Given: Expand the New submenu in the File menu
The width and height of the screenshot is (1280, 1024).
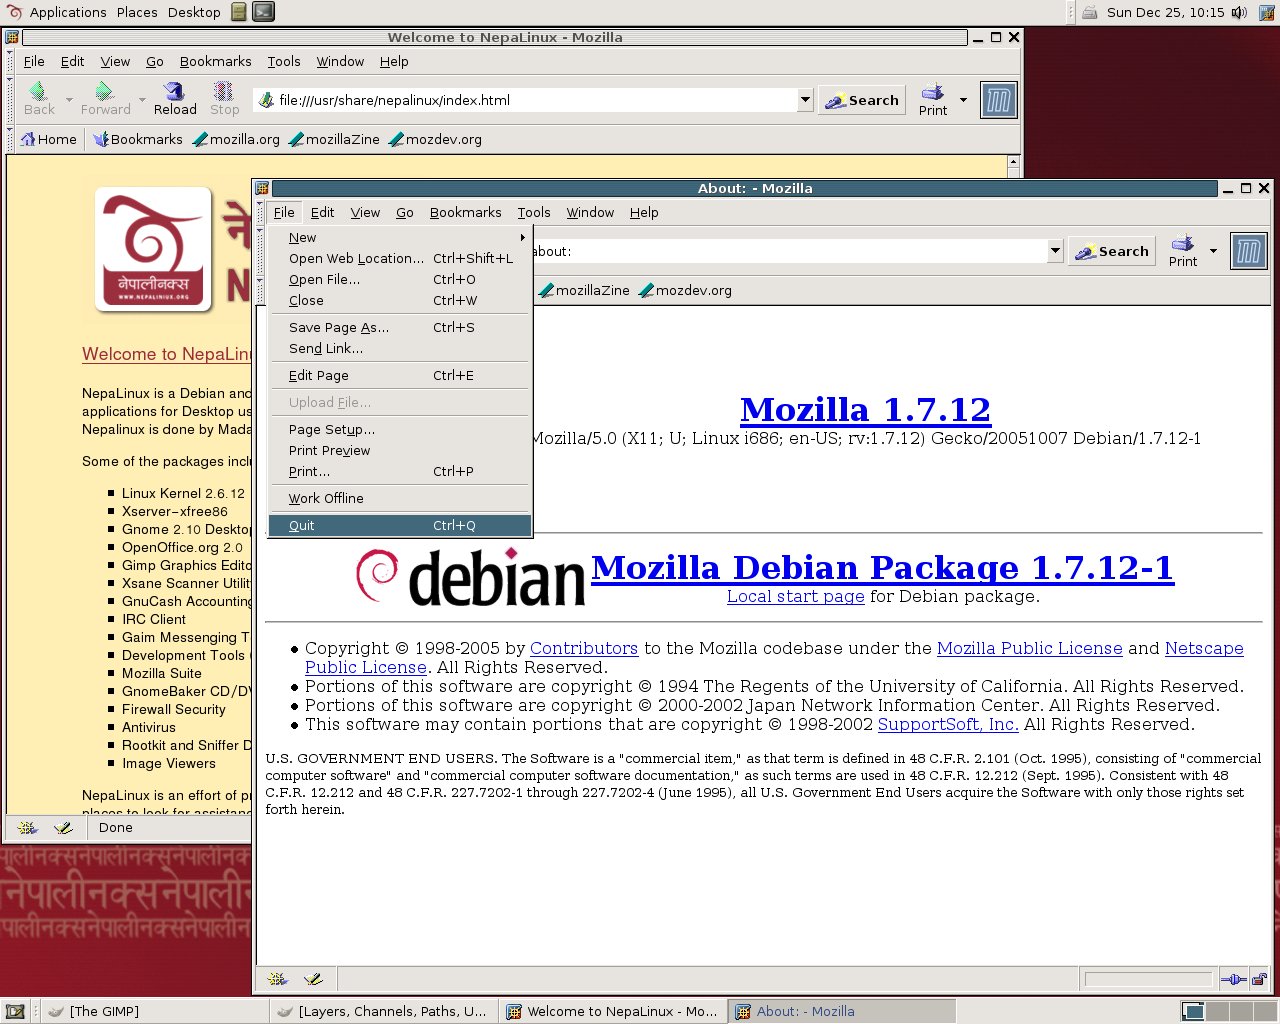Looking at the screenshot, I should point(400,237).
